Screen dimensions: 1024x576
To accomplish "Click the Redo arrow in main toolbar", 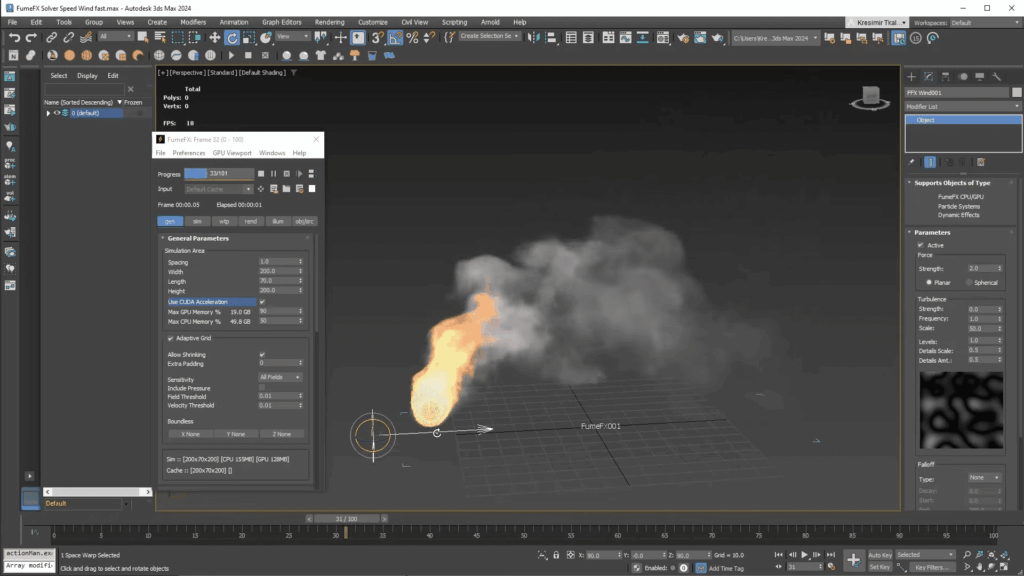I will point(31,38).
